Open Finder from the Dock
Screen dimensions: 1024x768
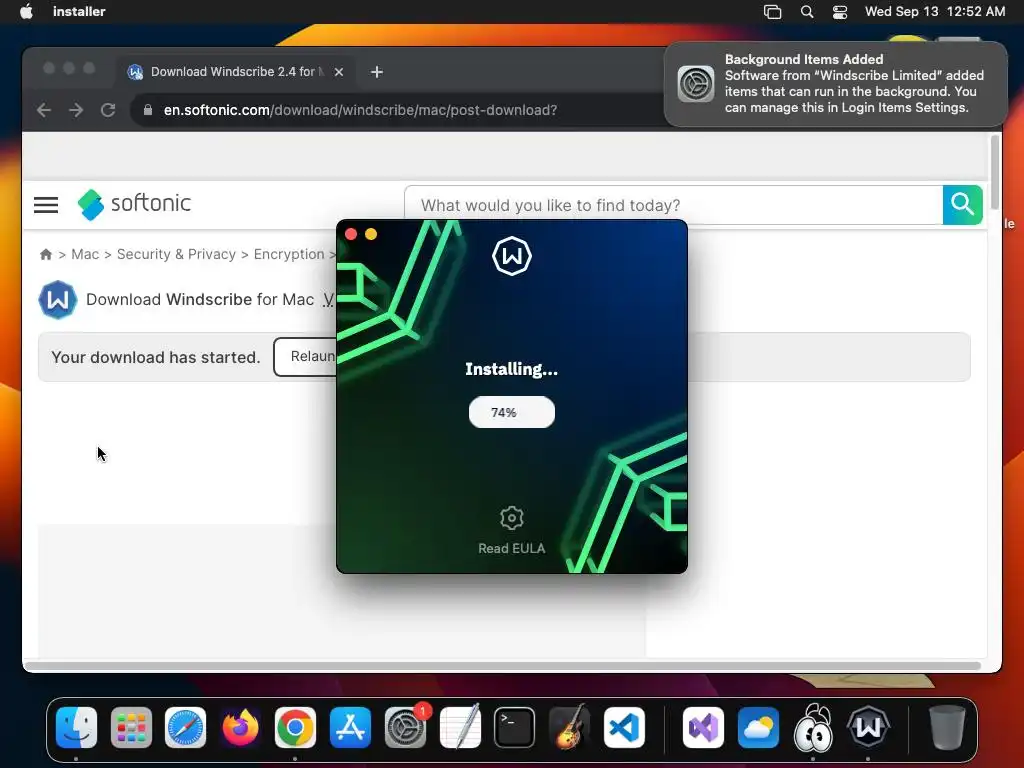76,727
